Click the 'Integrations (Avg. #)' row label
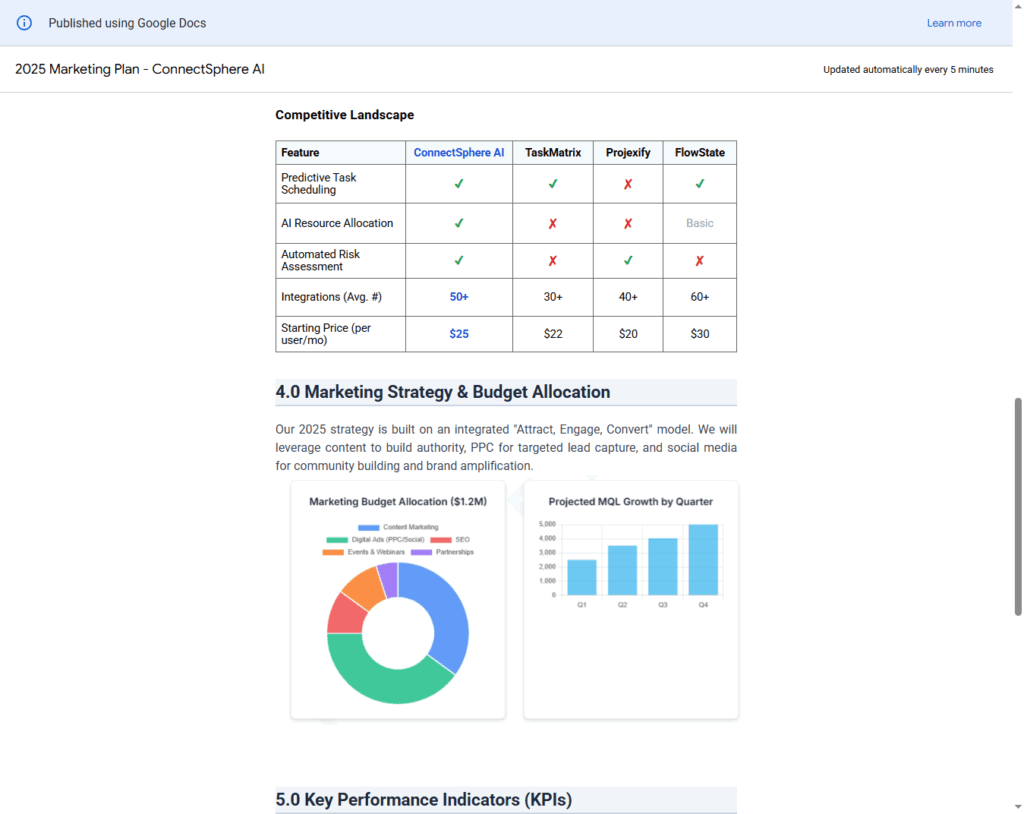This screenshot has height=814, width=1024. point(331,297)
